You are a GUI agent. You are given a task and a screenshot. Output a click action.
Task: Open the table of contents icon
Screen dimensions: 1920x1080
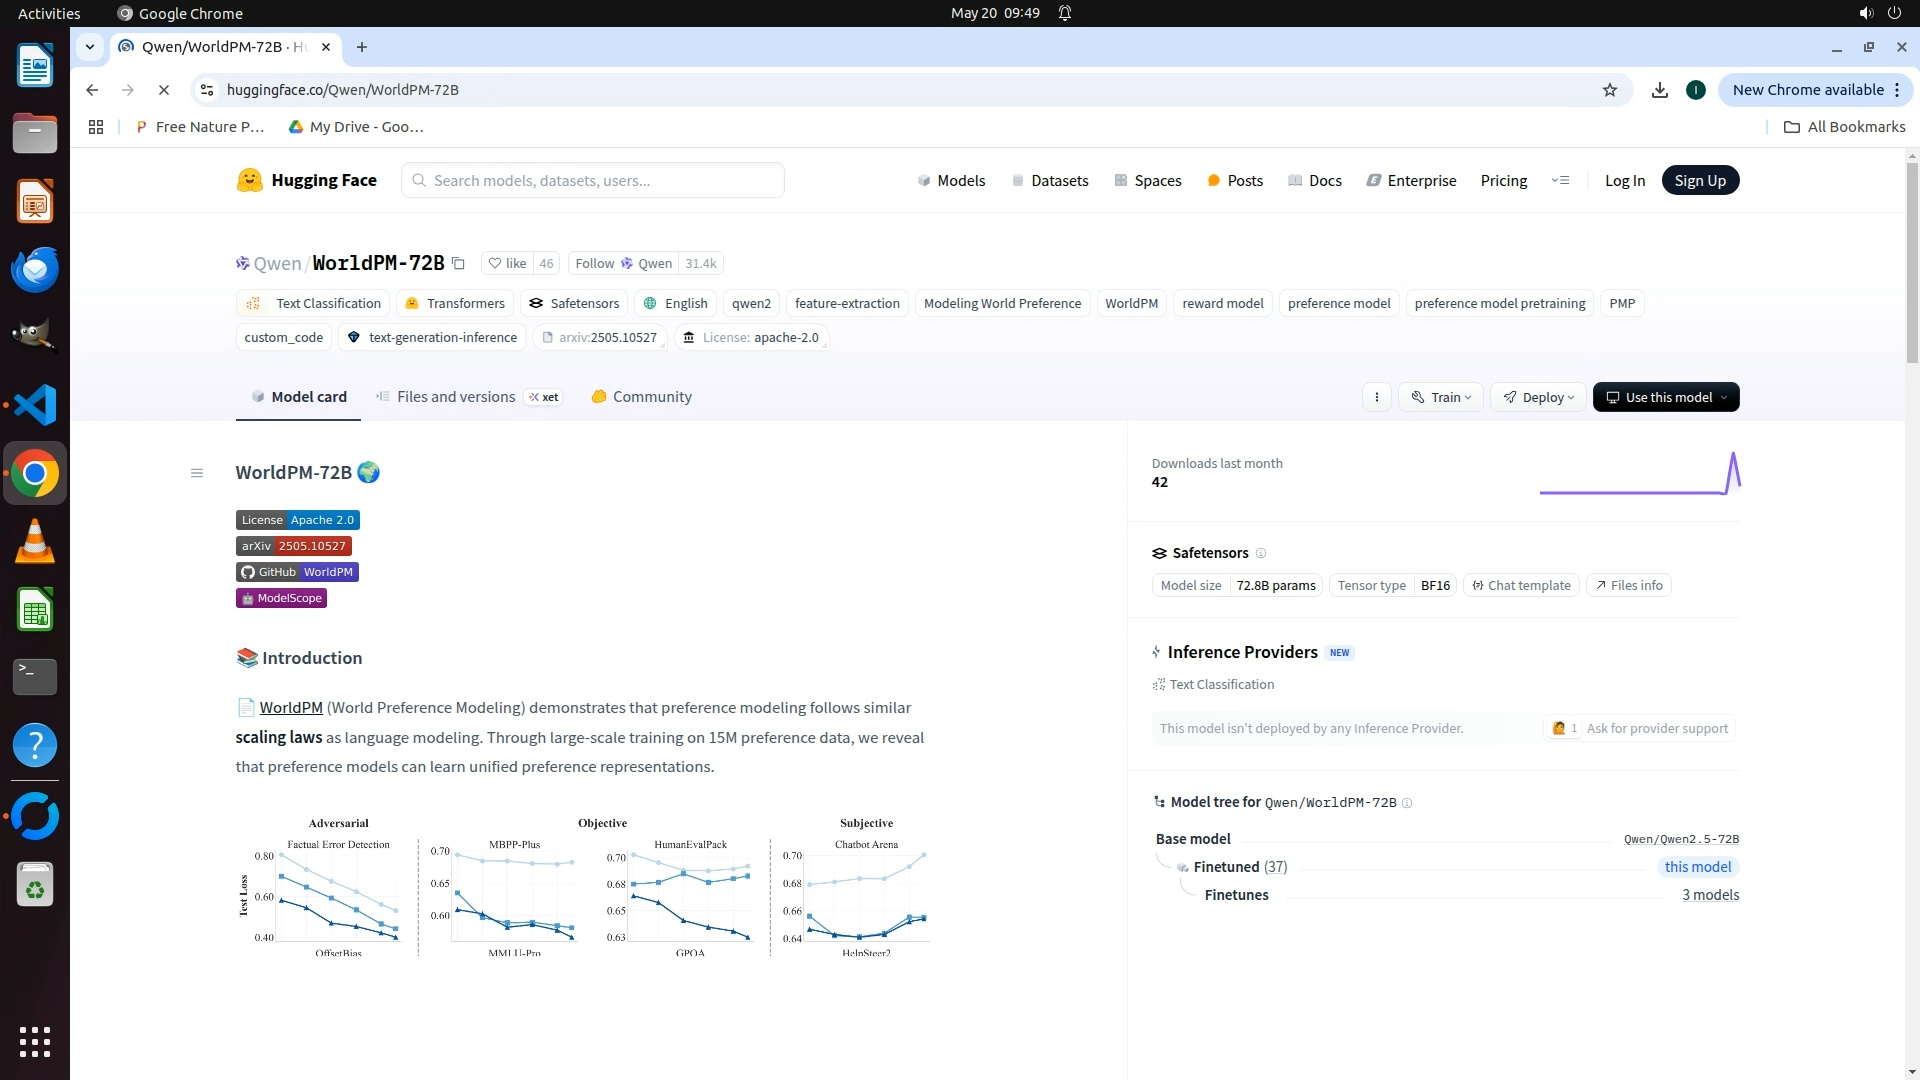(197, 473)
